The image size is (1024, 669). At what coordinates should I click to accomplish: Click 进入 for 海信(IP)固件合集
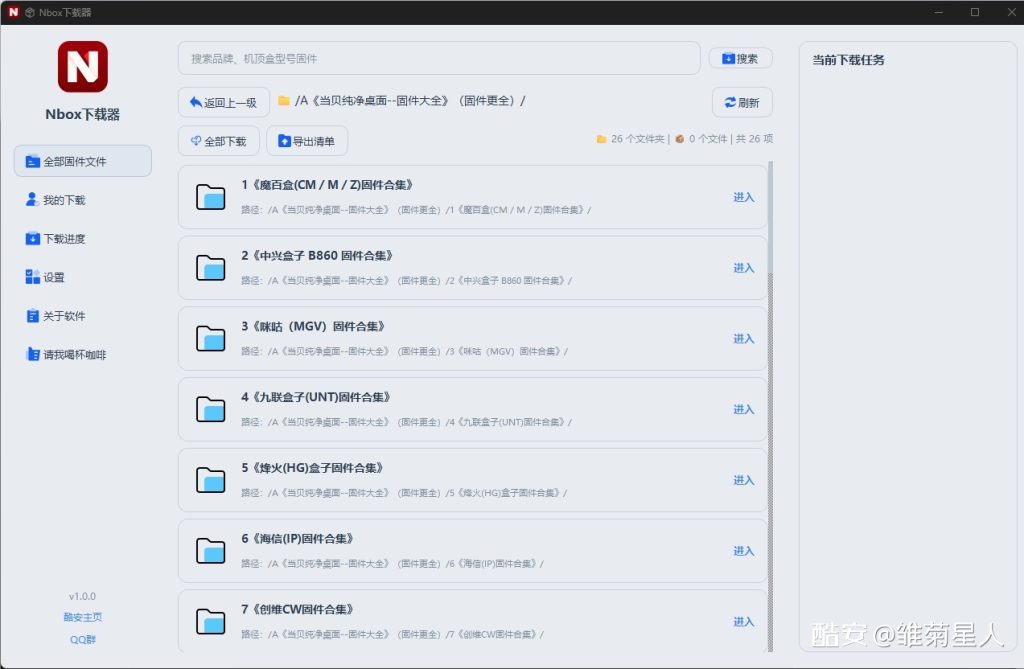pyautogui.click(x=744, y=551)
